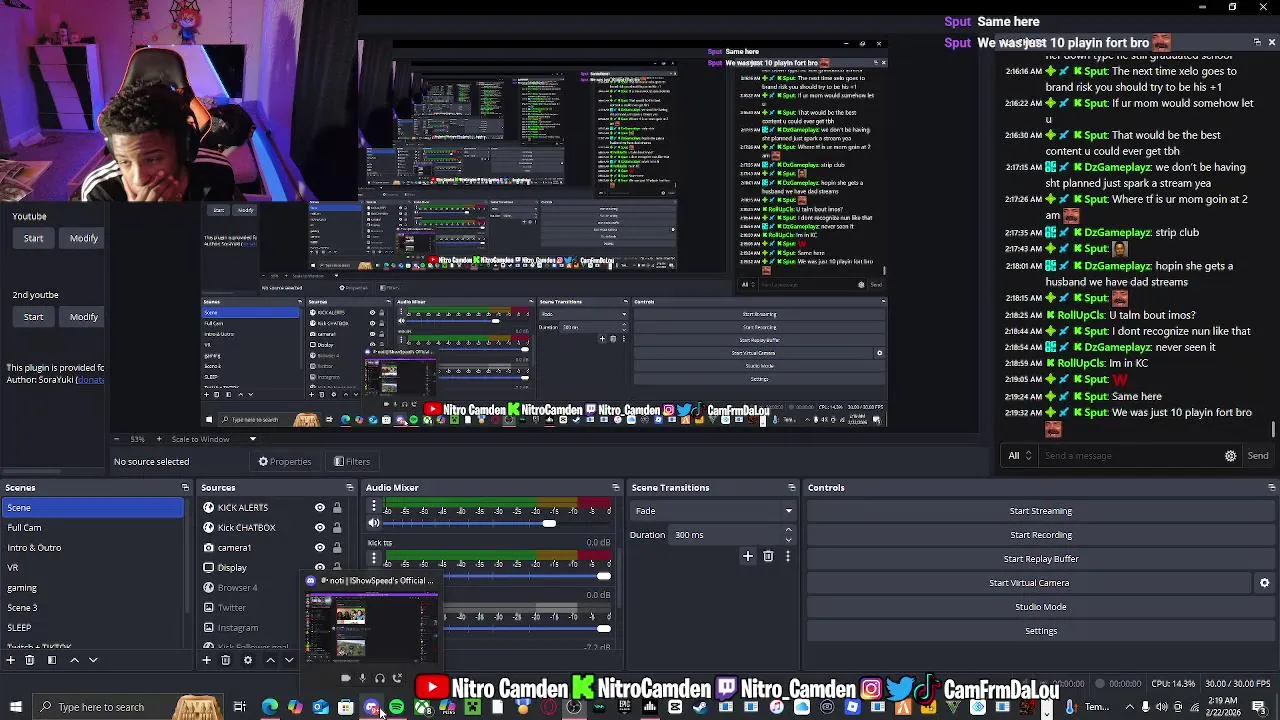Click Send in the chat dock
The image size is (1280, 720).
coord(1257,456)
